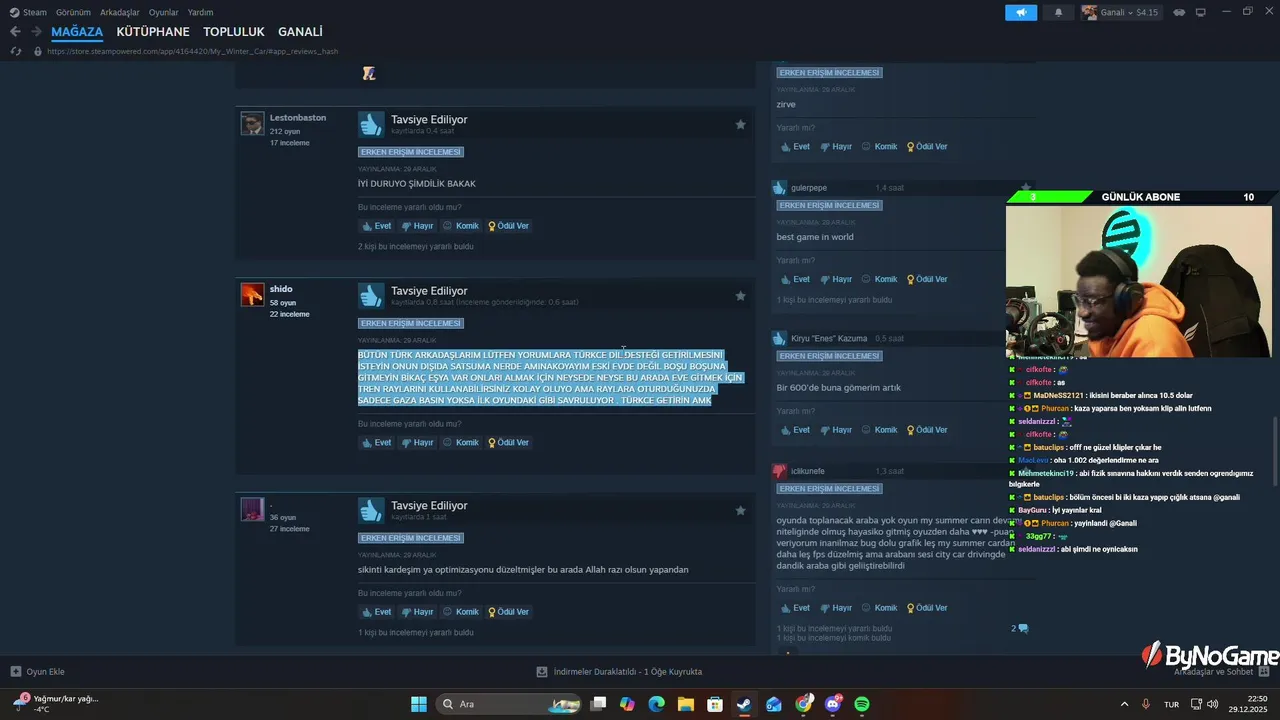
Task: Switch to the MAĞAZA tab
Action: (x=77, y=32)
